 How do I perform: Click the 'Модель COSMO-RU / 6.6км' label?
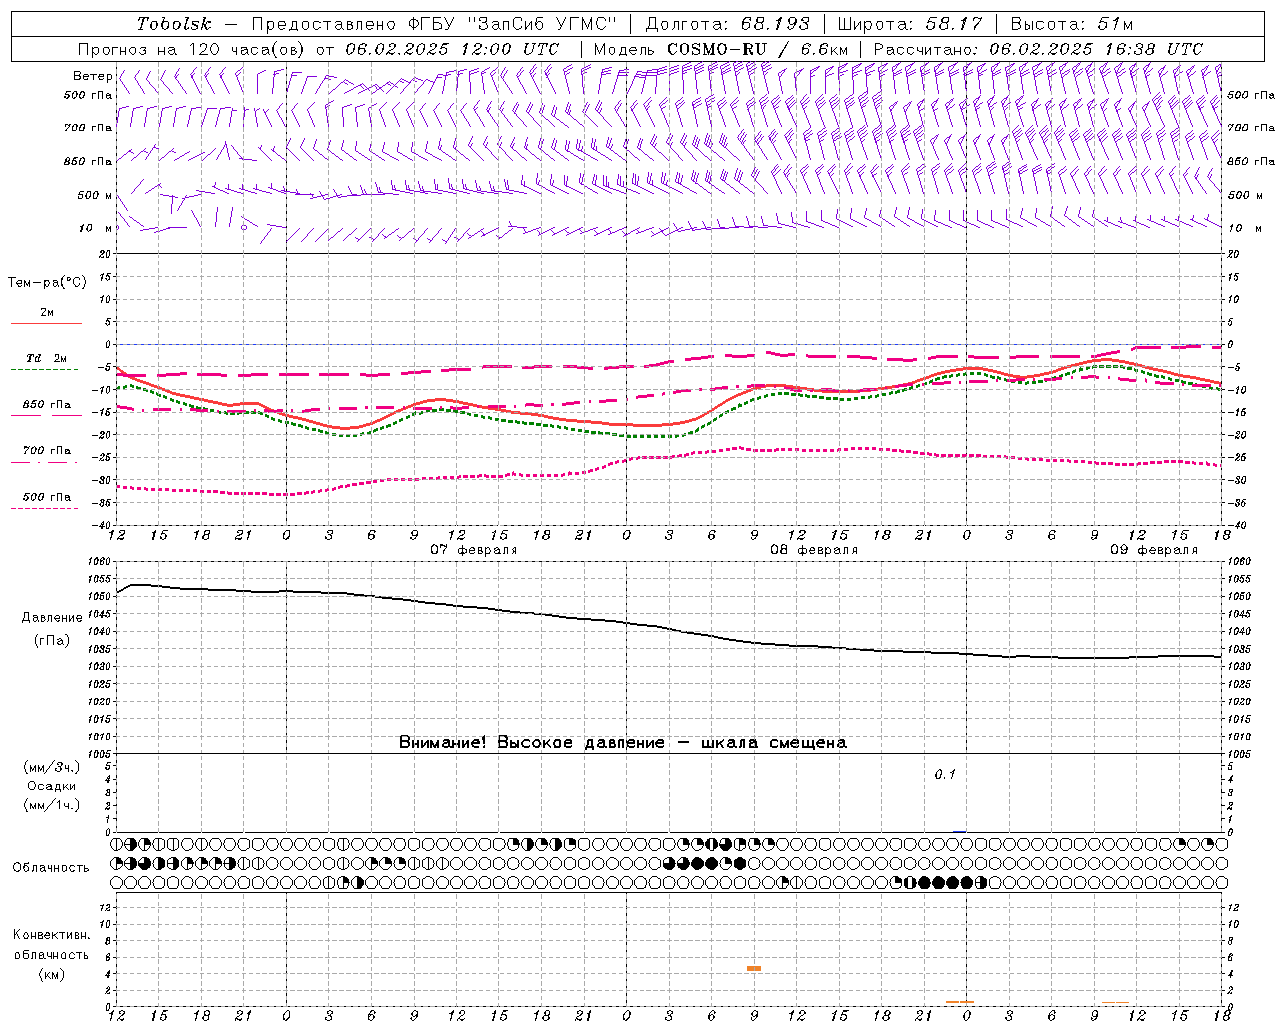click(721, 49)
